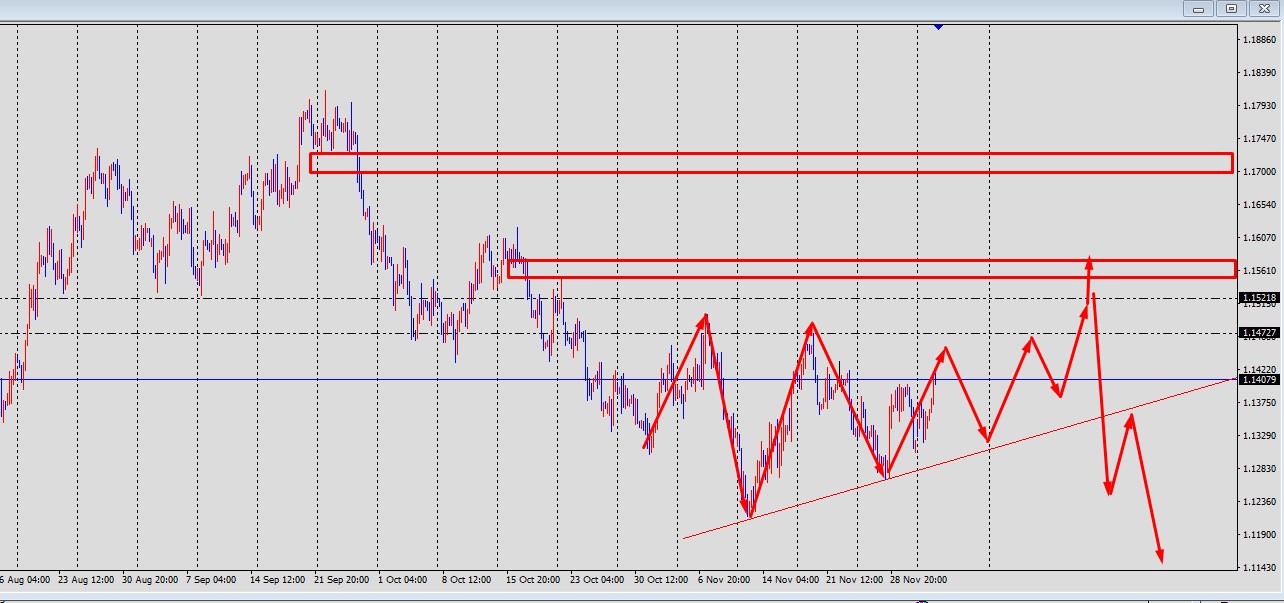The image size is (1284, 603).
Task: Click the 1.13290 price scale value
Action: click(1259, 436)
